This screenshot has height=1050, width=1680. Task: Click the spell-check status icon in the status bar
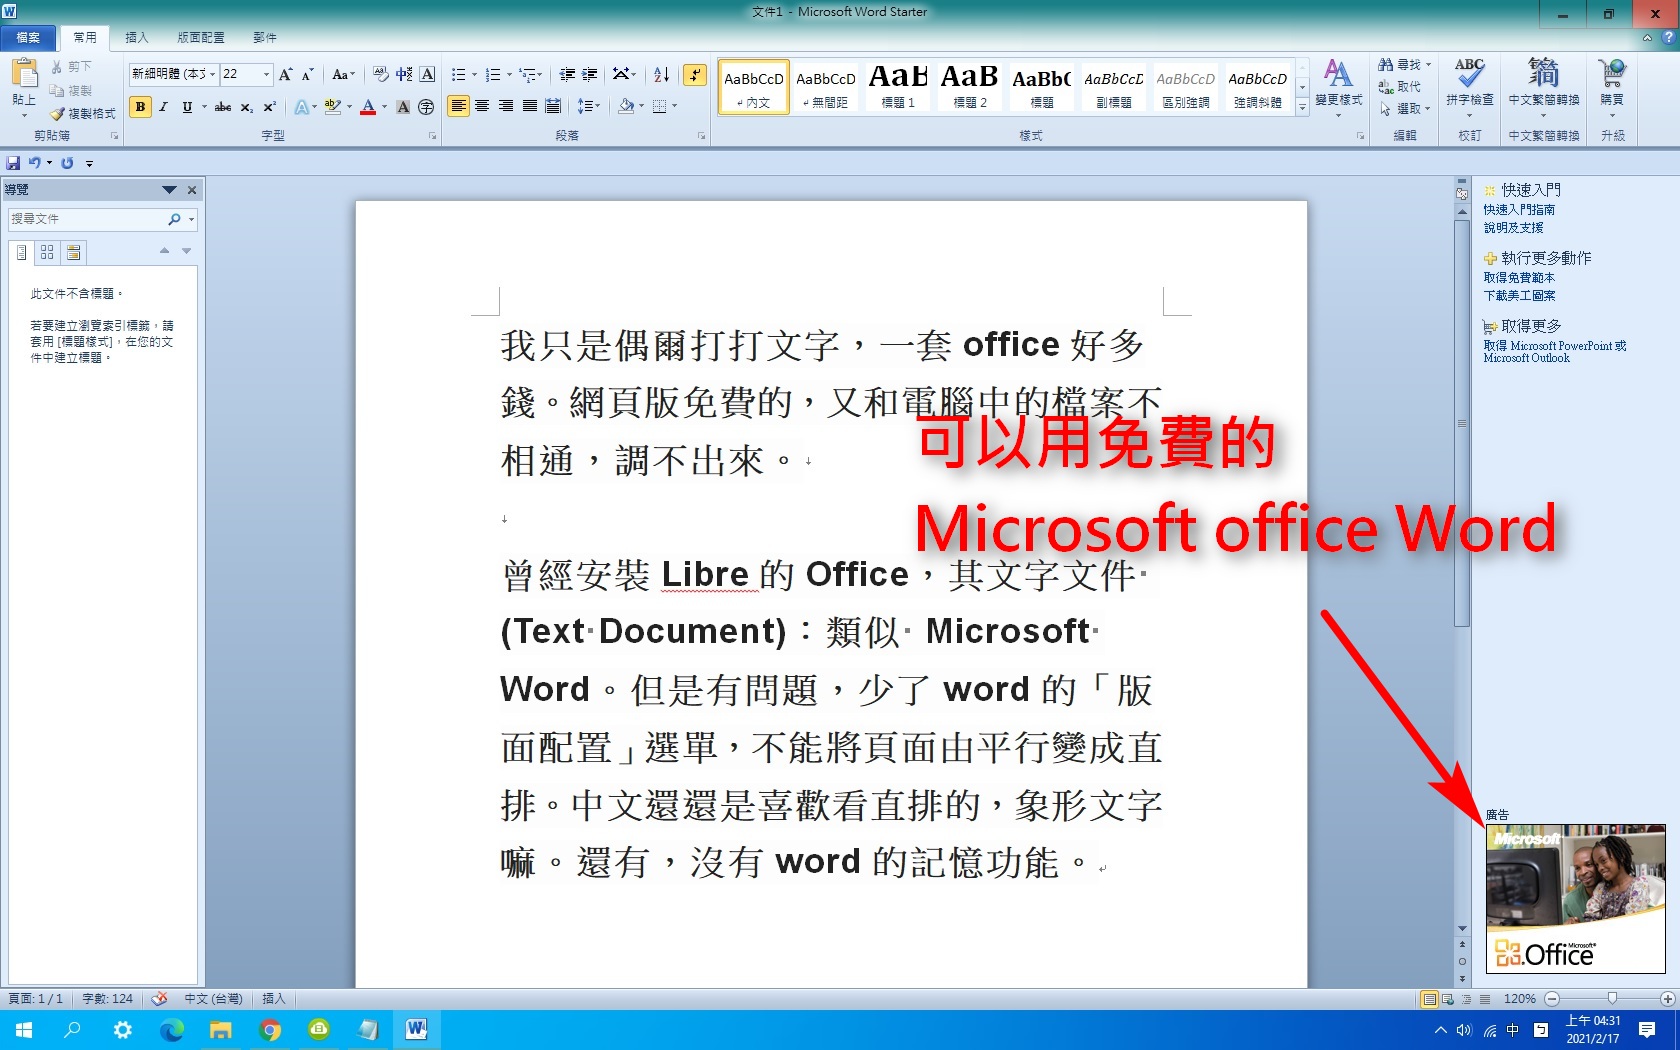pos(159,999)
